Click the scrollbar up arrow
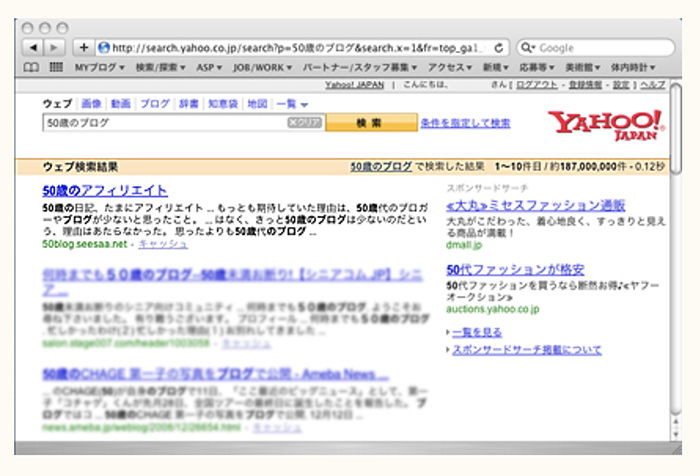Image resolution: width=700 pixels, height=476 pixels. point(676,422)
